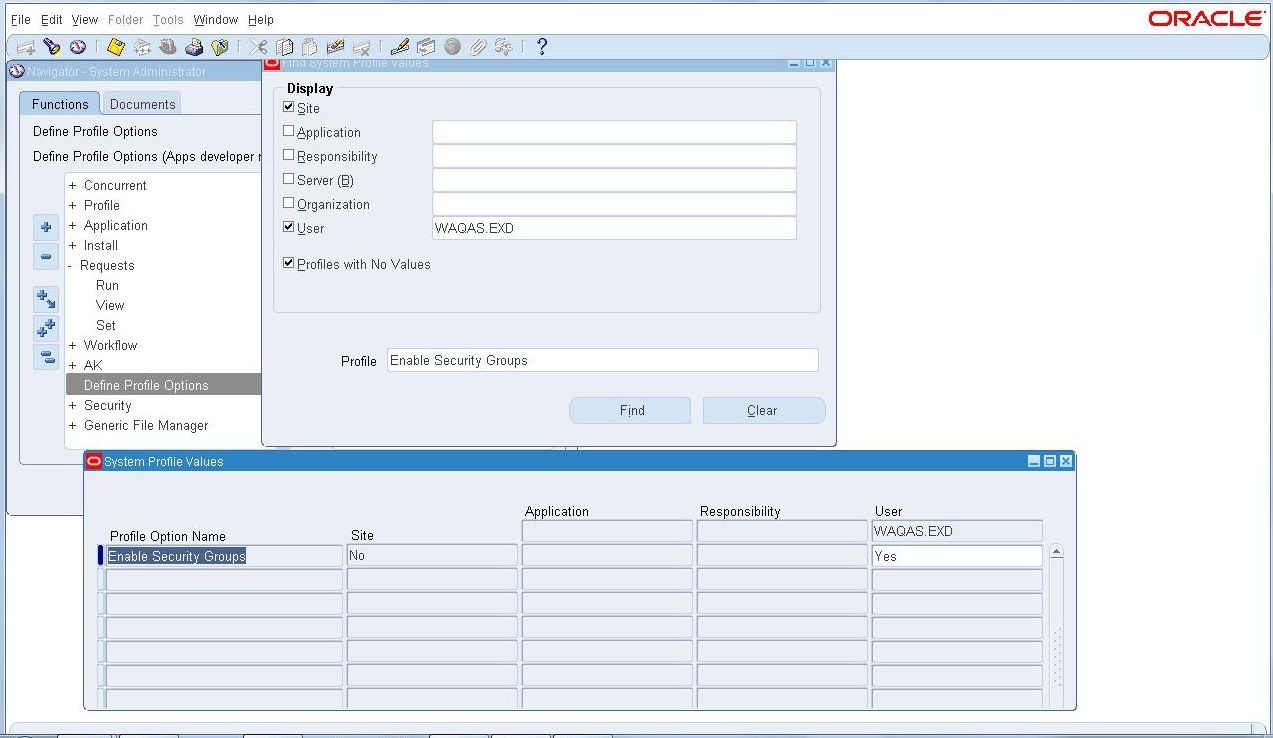
Task: Click the Copy icon on the toolbar
Action: 286,46
